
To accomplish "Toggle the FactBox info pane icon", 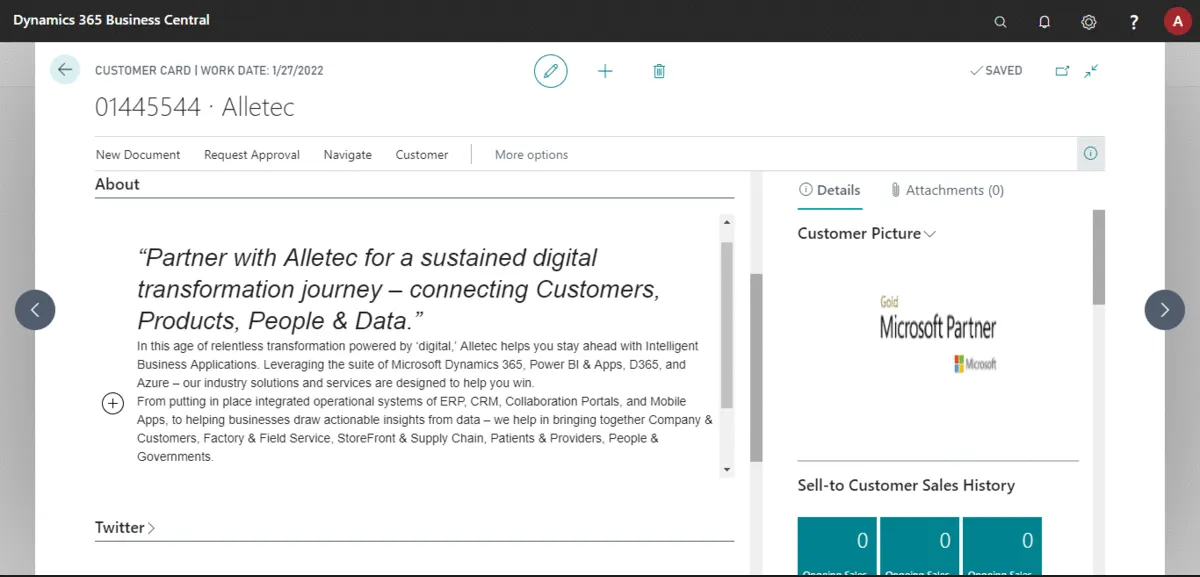I will click(1091, 154).
